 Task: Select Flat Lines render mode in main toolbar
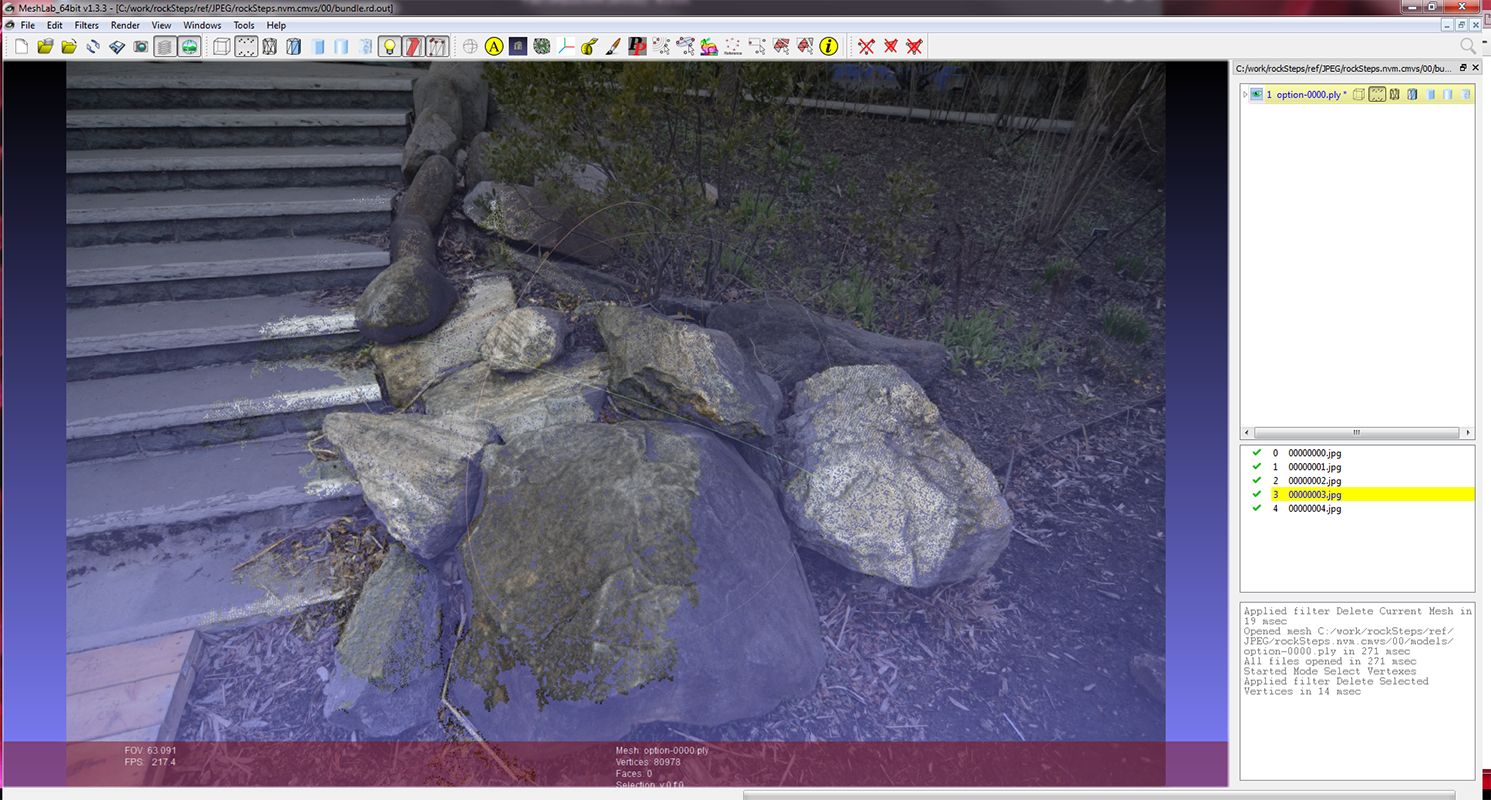(x=318, y=46)
